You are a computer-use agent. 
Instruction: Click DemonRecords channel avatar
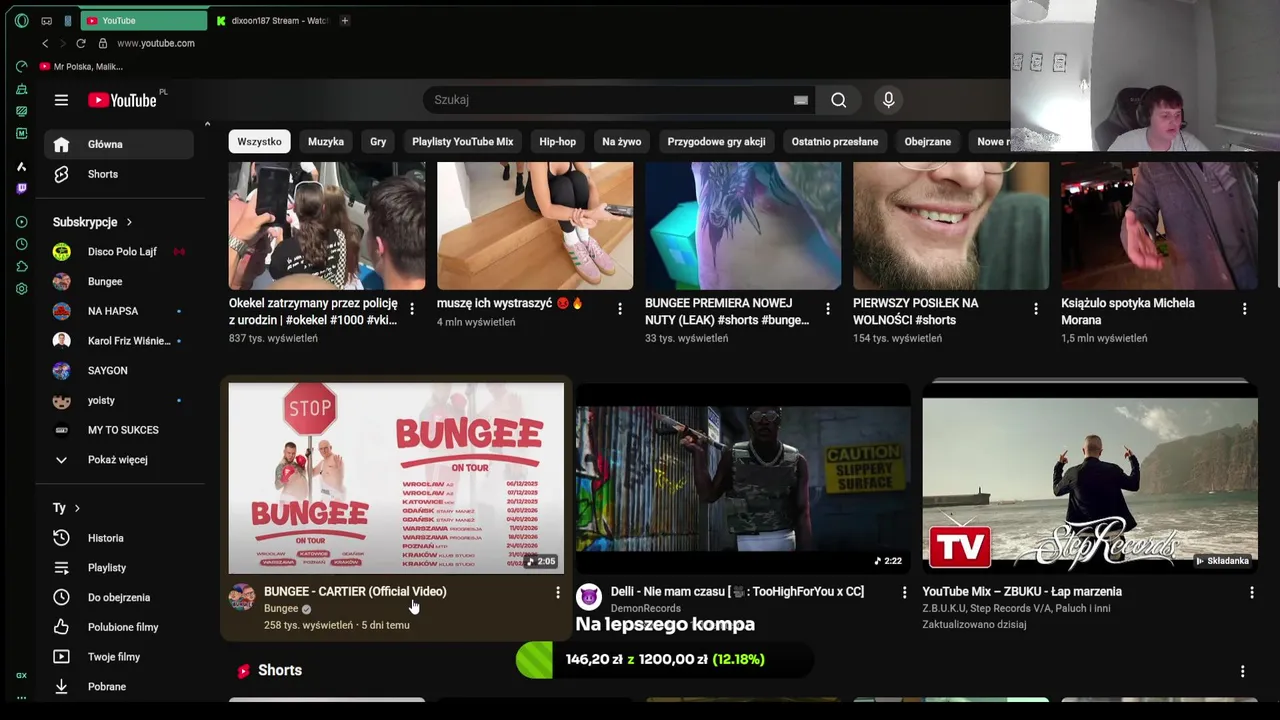click(x=589, y=597)
